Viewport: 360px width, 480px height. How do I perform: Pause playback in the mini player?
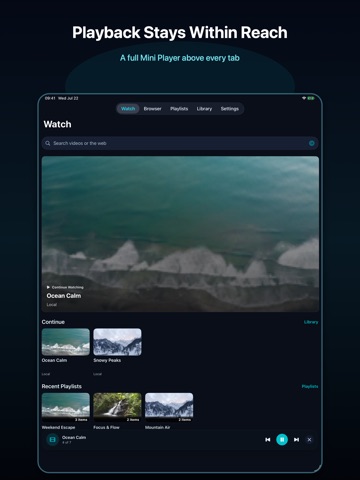pos(282,440)
